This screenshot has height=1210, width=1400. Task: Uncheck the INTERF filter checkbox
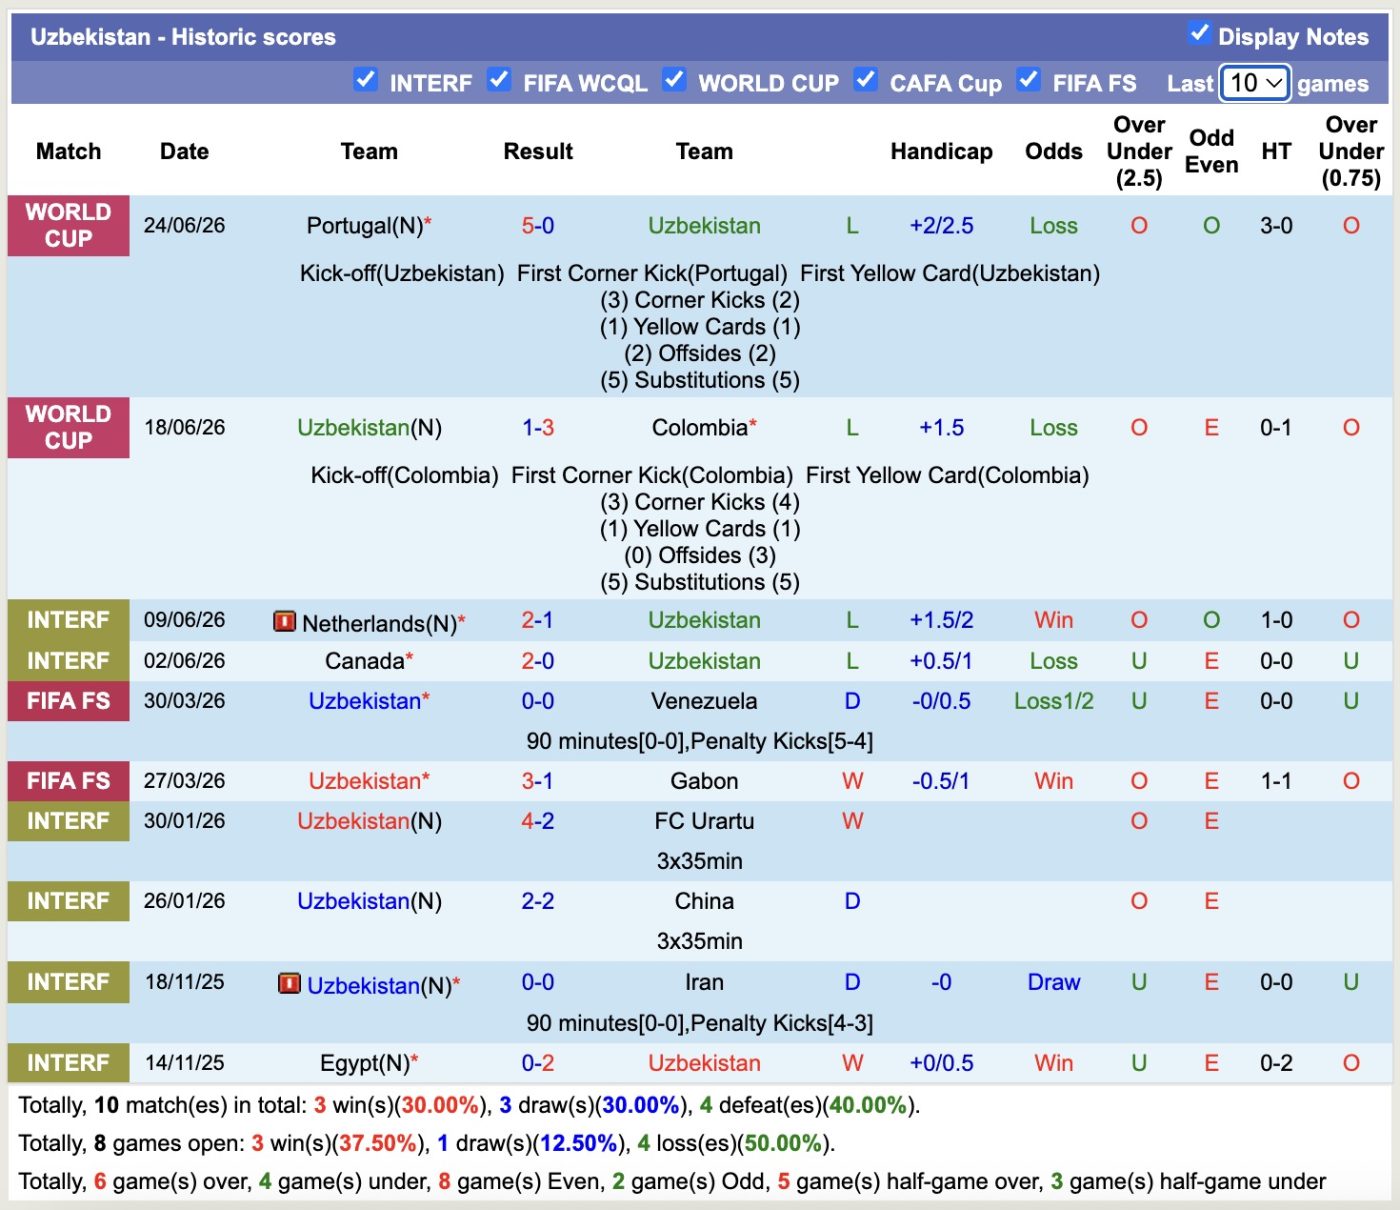point(366,80)
